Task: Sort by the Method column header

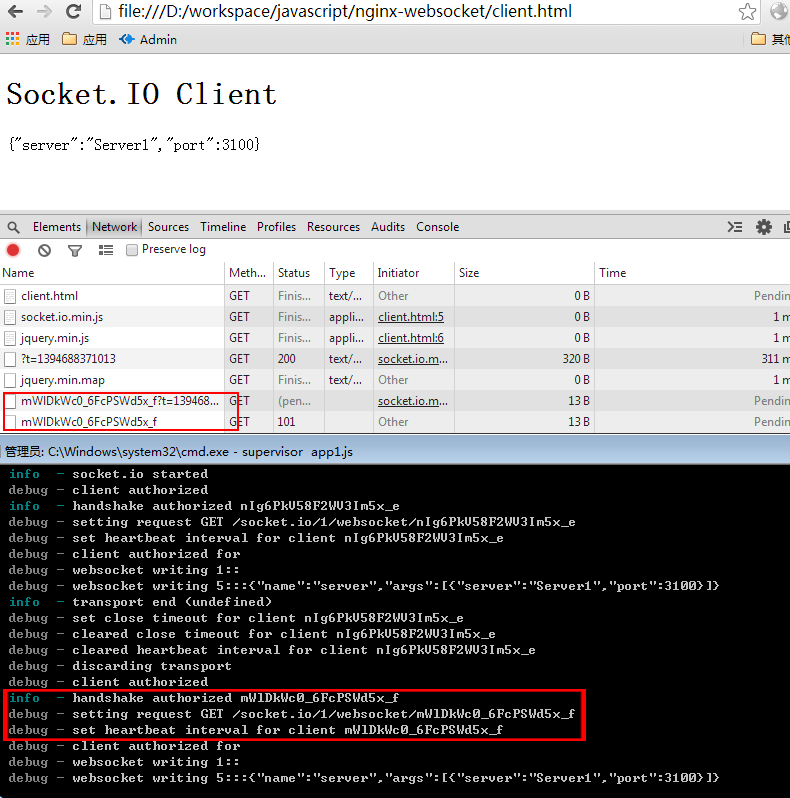Action: point(248,273)
